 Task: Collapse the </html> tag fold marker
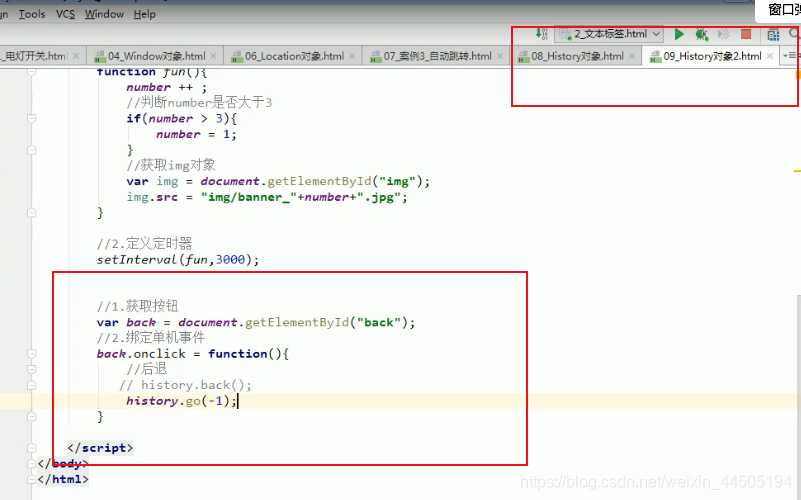[x=33, y=479]
